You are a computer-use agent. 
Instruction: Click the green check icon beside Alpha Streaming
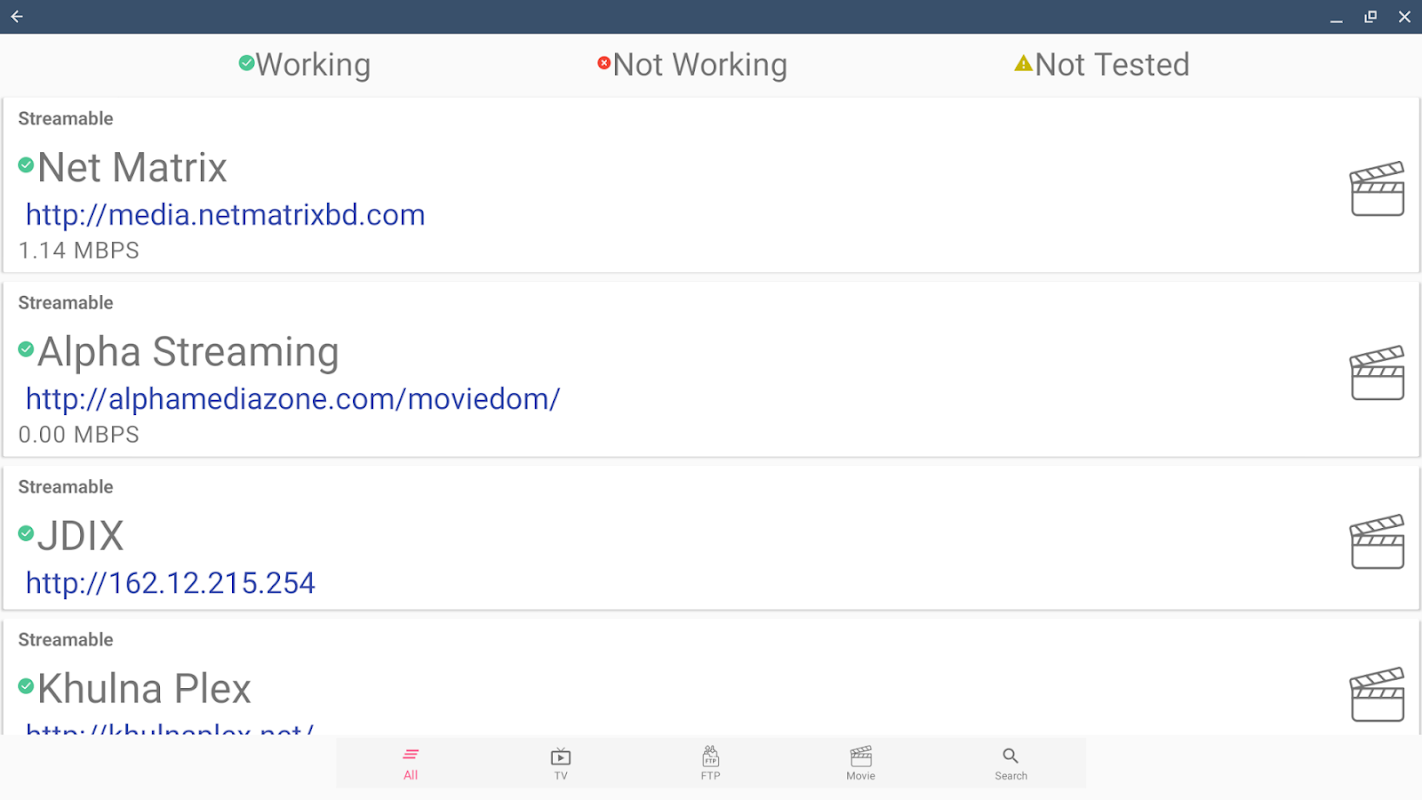coord(26,349)
